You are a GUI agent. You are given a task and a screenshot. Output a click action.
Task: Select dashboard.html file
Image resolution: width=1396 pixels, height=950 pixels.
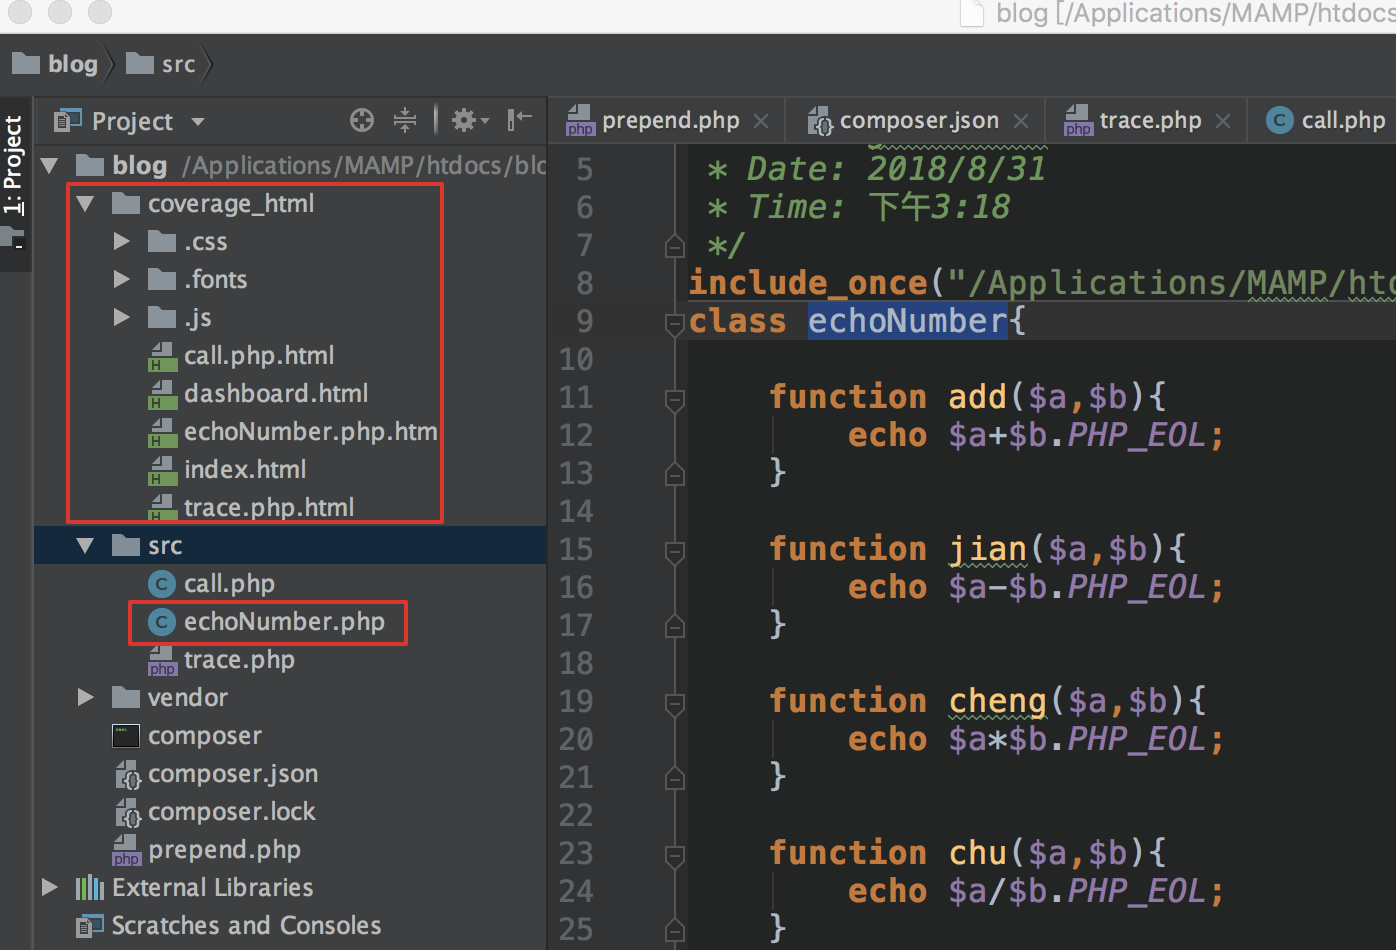(x=276, y=394)
